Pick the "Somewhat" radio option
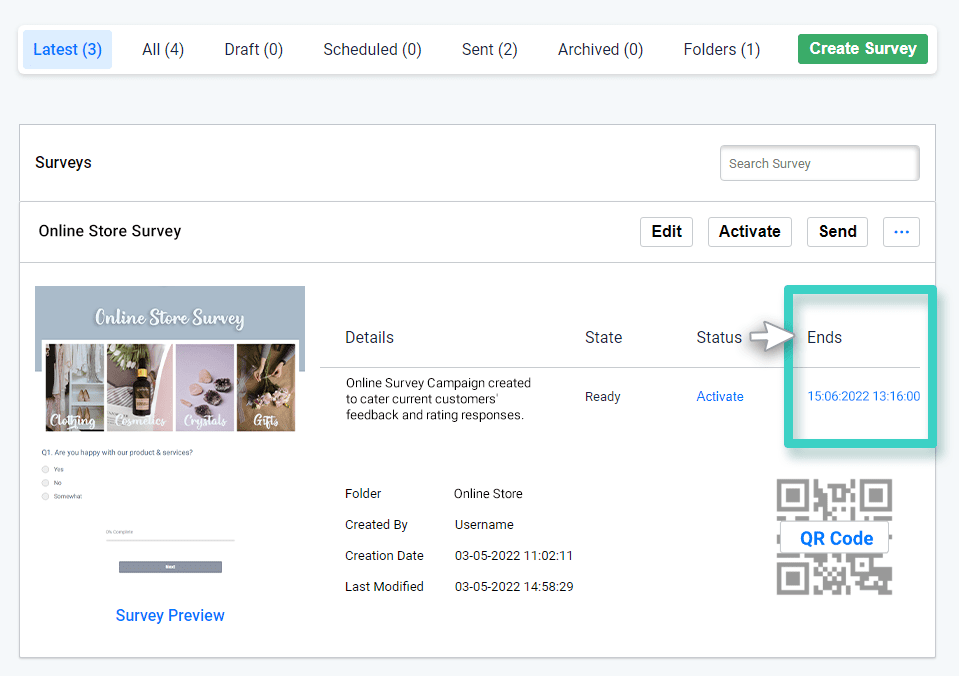This screenshot has height=676, width=959. point(46,497)
